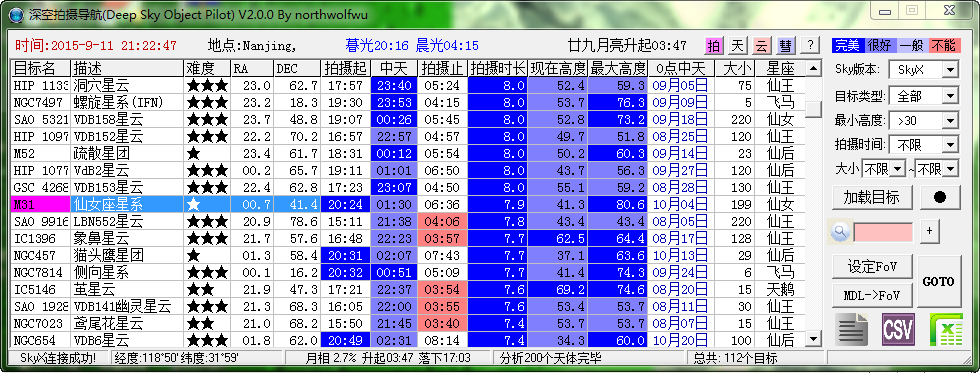
Task: Select the M31 target cell
Action: [41, 204]
